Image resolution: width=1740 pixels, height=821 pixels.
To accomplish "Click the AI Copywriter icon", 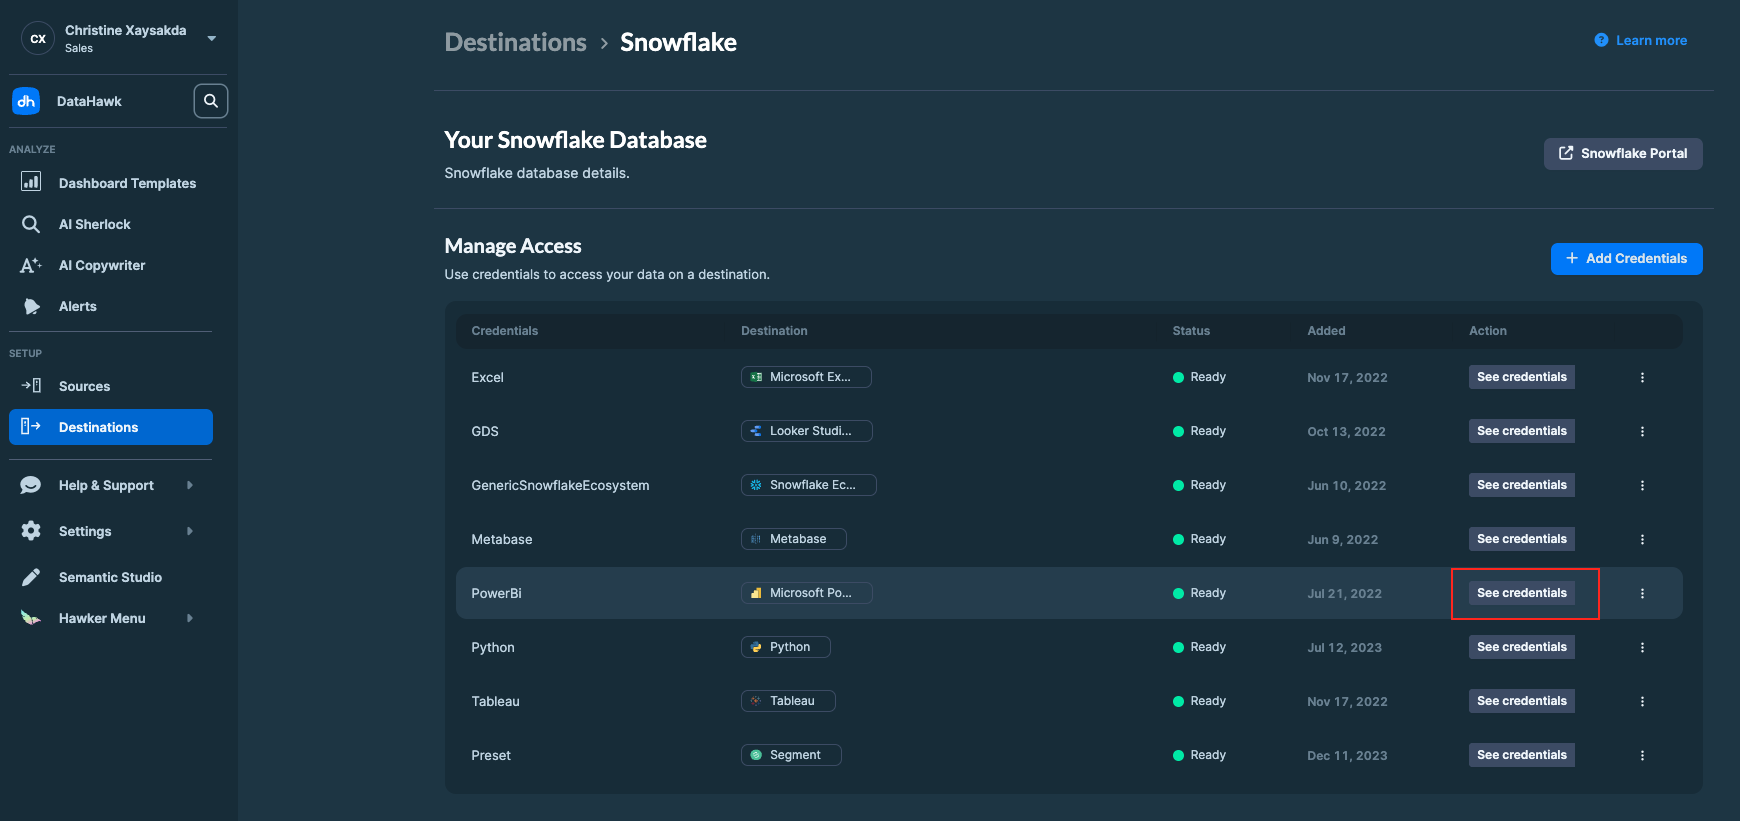I will coord(31,265).
